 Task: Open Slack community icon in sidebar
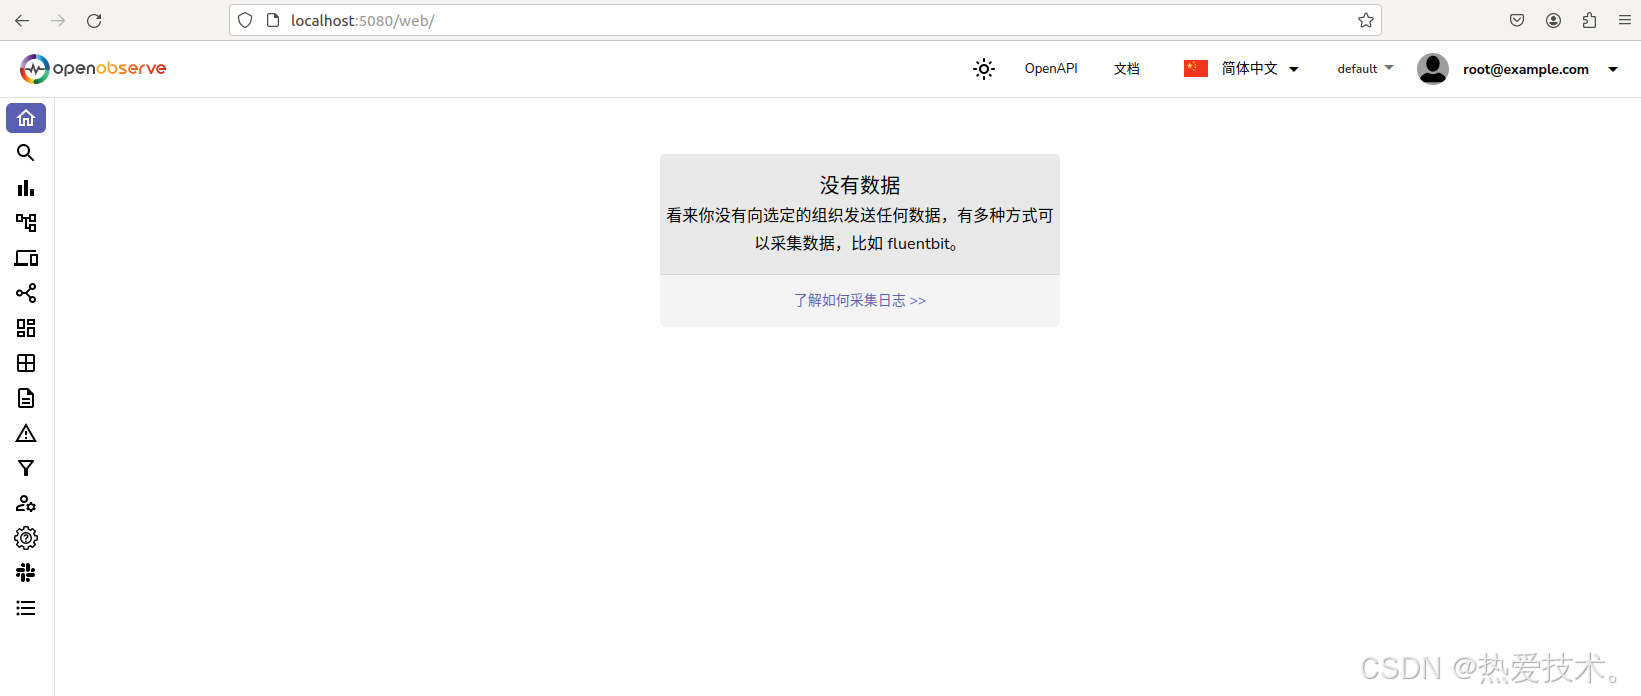tap(26, 573)
